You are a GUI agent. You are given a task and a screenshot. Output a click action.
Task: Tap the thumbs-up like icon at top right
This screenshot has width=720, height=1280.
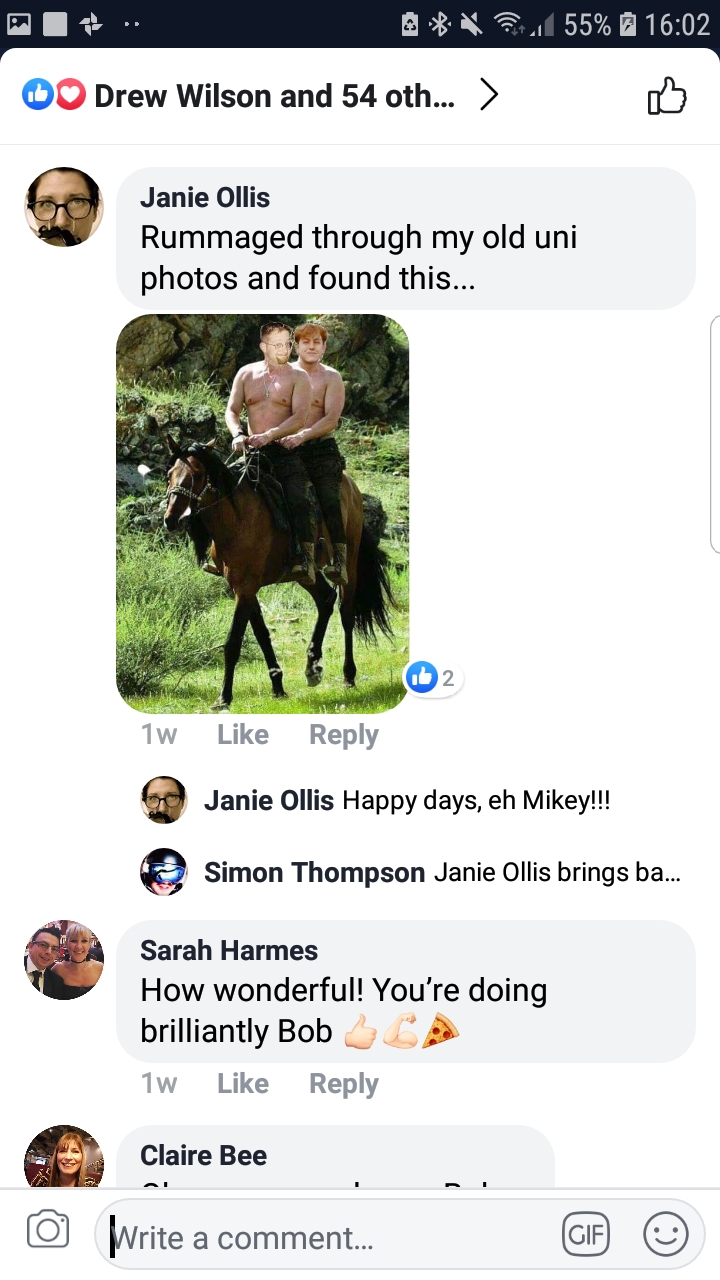[667, 96]
